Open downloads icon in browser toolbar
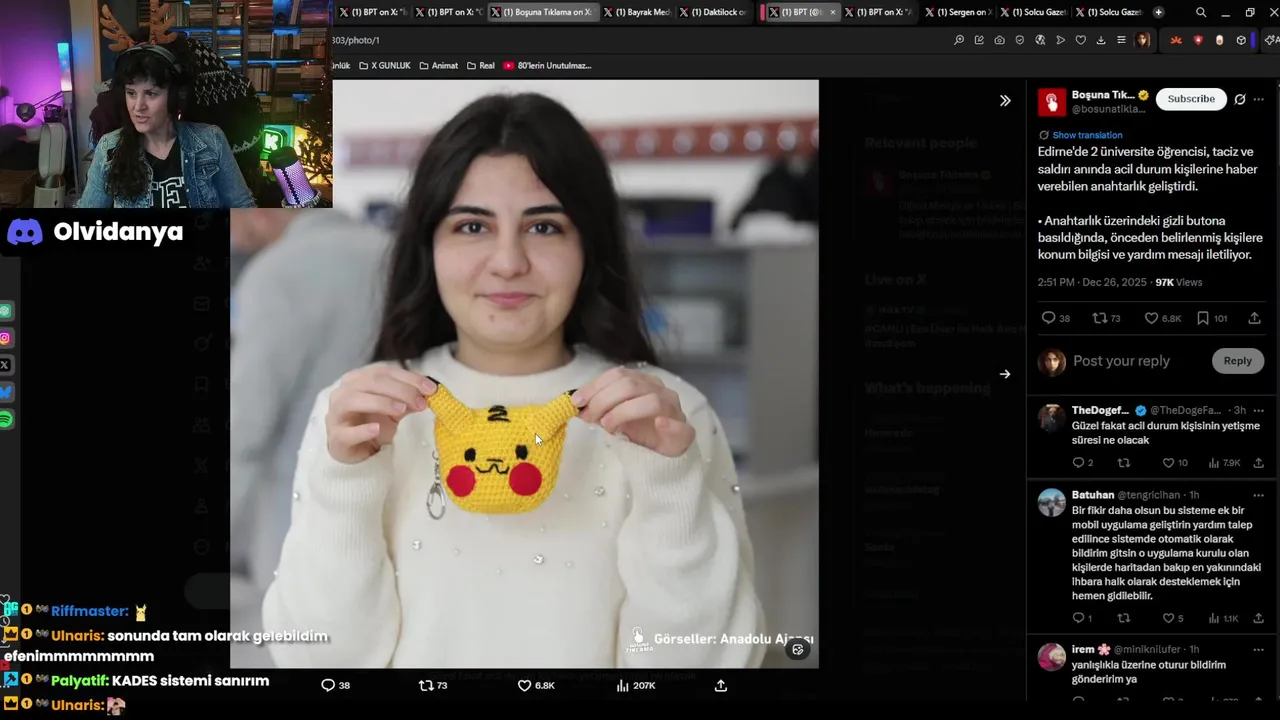Viewport: 1280px width, 720px height. [x=1101, y=40]
